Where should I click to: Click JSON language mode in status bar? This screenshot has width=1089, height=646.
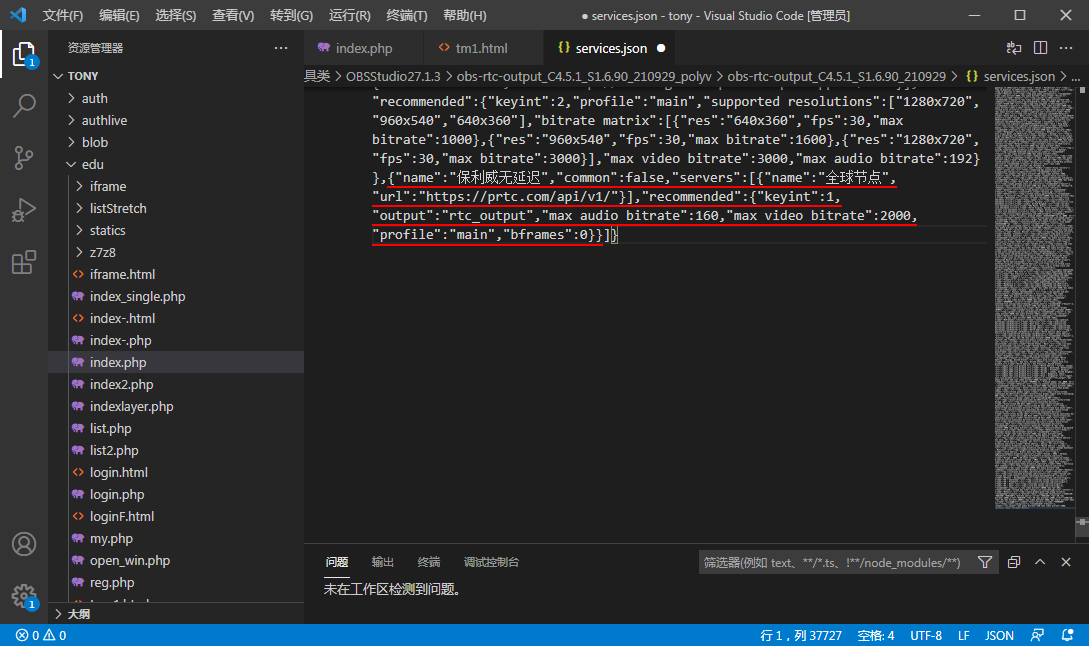point(999,635)
